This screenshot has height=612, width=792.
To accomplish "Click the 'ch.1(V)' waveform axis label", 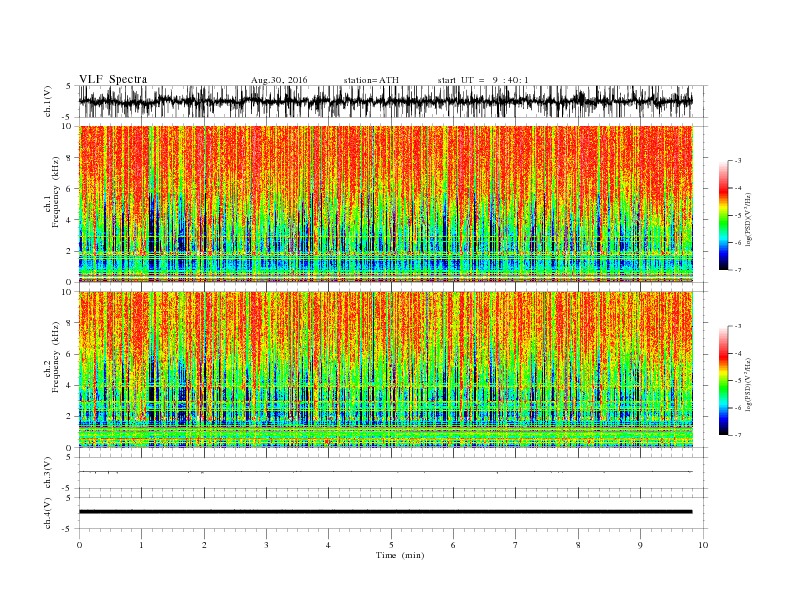I will tap(48, 101).
